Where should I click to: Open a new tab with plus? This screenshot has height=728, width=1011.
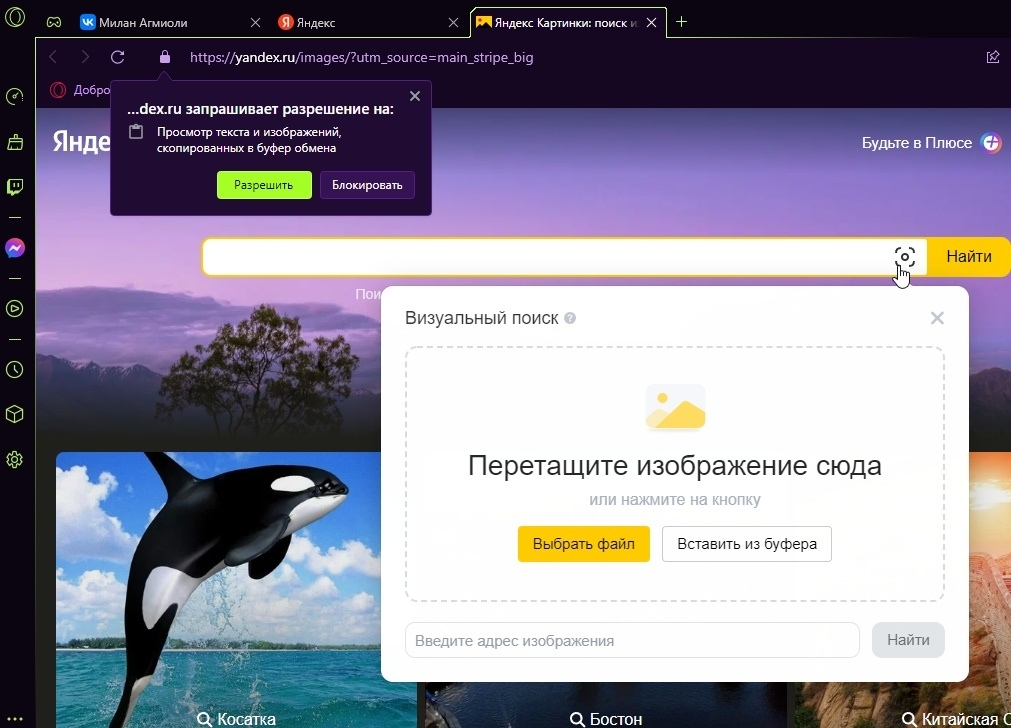click(681, 22)
